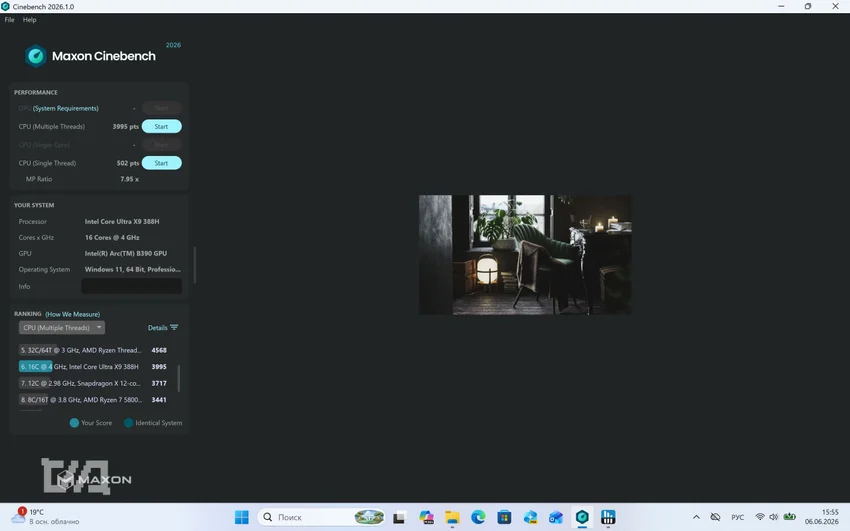The width and height of the screenshot is (850, 531).
Task: Open the System Requirements link
Action: pyautogui.click(x=66, y=108)
